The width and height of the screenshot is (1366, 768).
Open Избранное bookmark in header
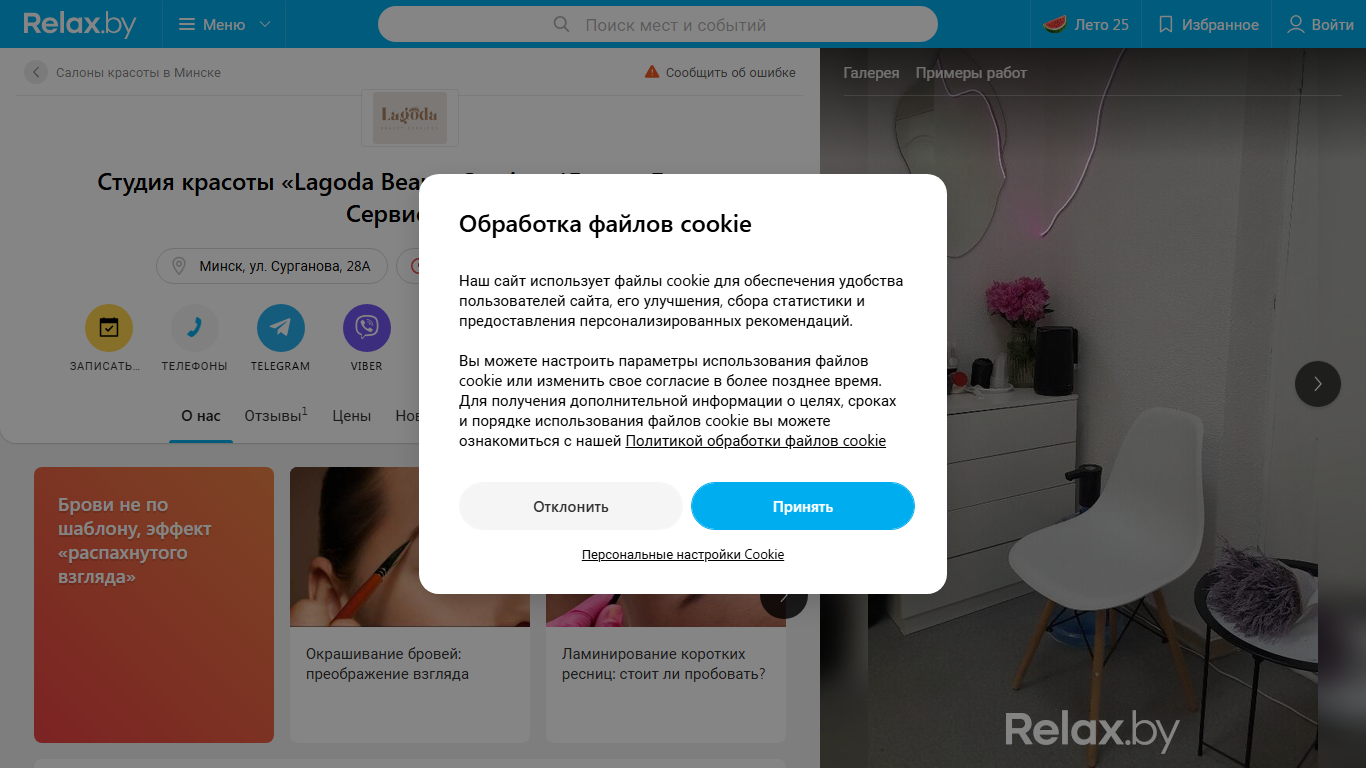tap(1166, 25)
